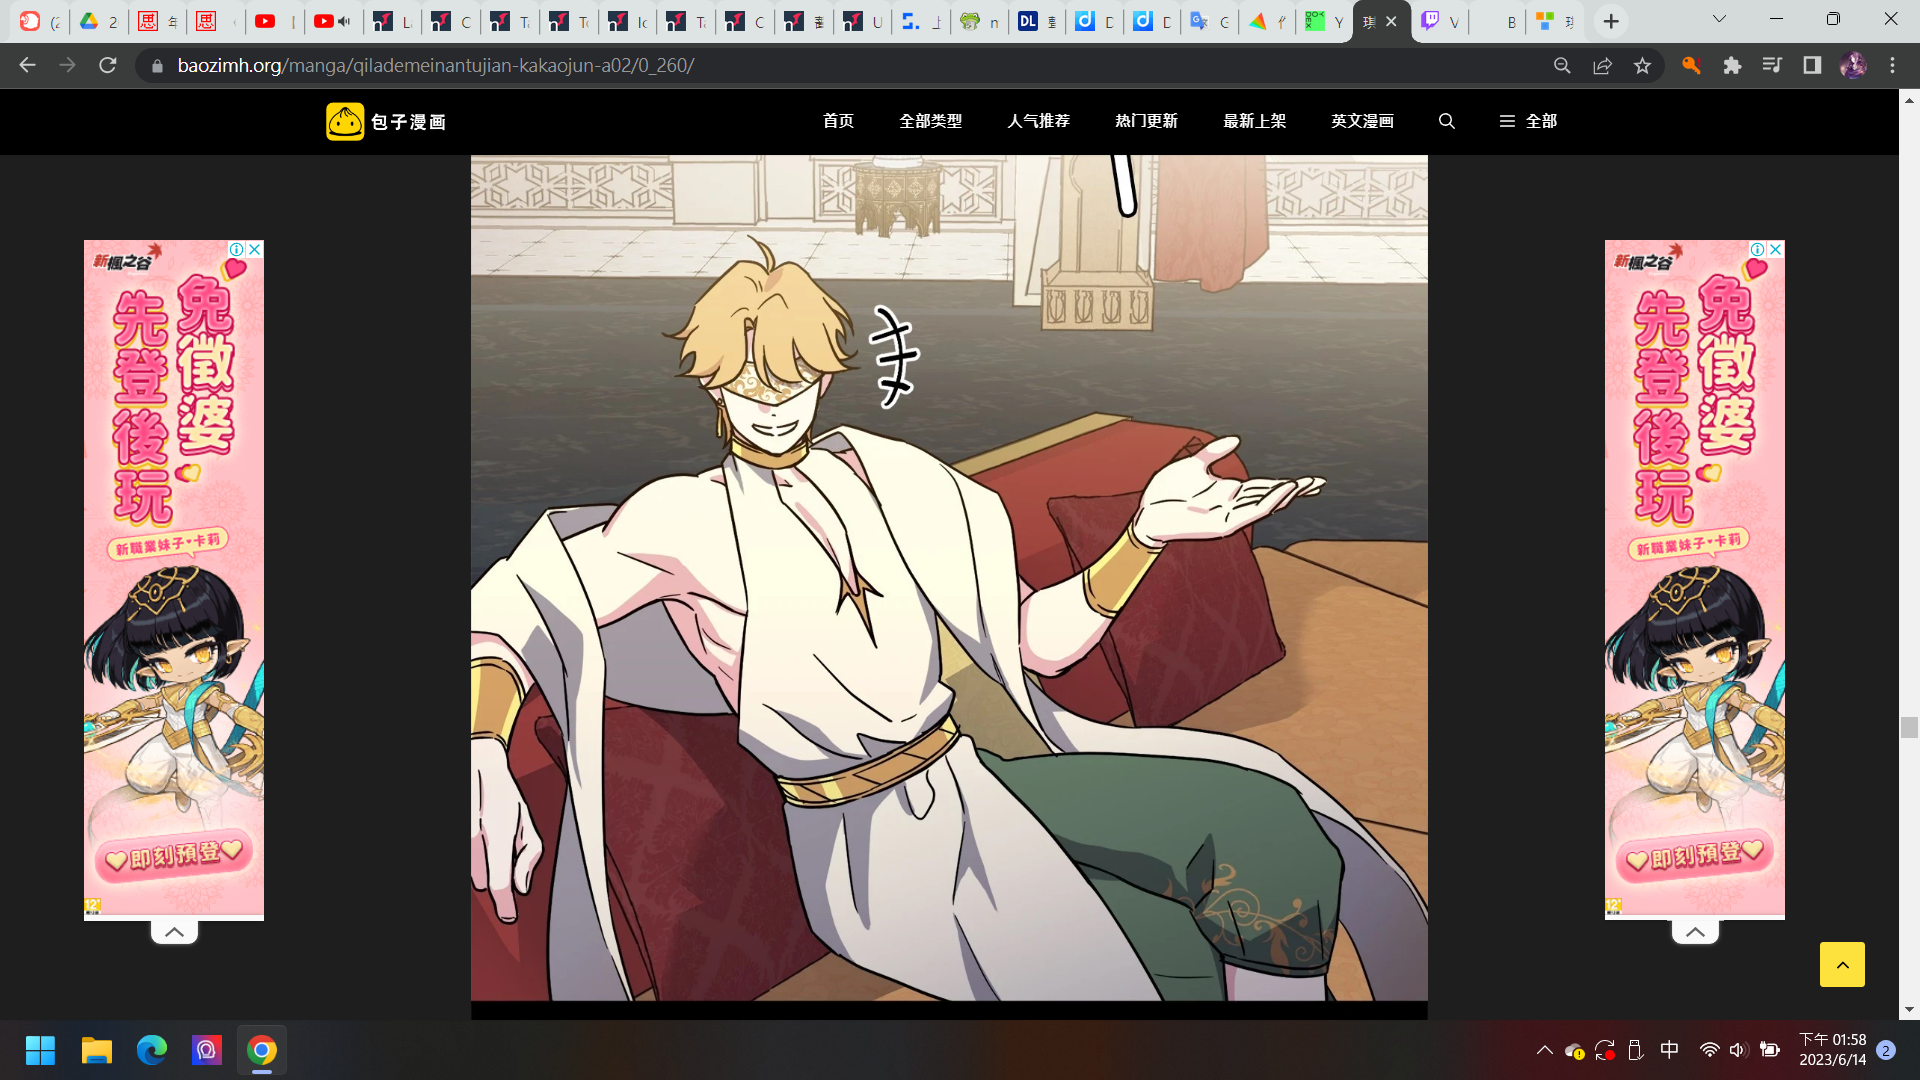Open the purple taskbar app icon
1920x1080 pixels.
click(x=206, y=1050)
